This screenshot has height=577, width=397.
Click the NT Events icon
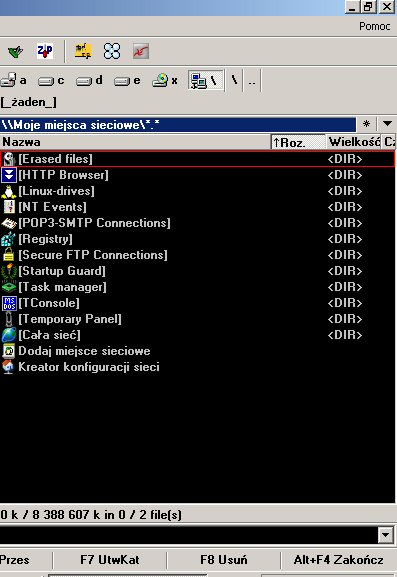coord(9,207)
